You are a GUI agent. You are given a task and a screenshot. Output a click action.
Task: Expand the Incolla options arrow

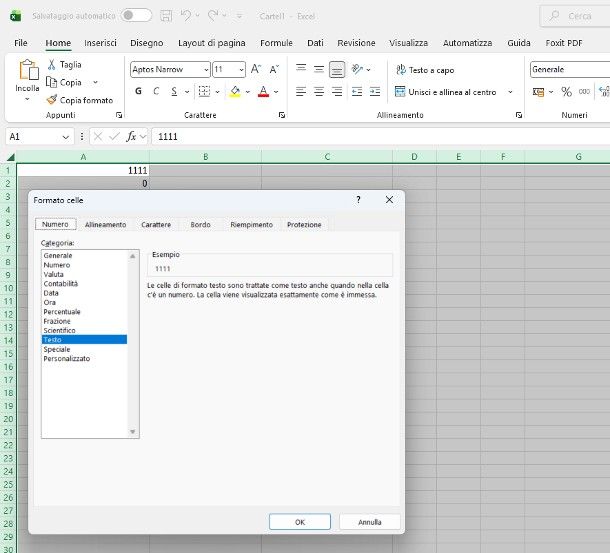(27, 99)
